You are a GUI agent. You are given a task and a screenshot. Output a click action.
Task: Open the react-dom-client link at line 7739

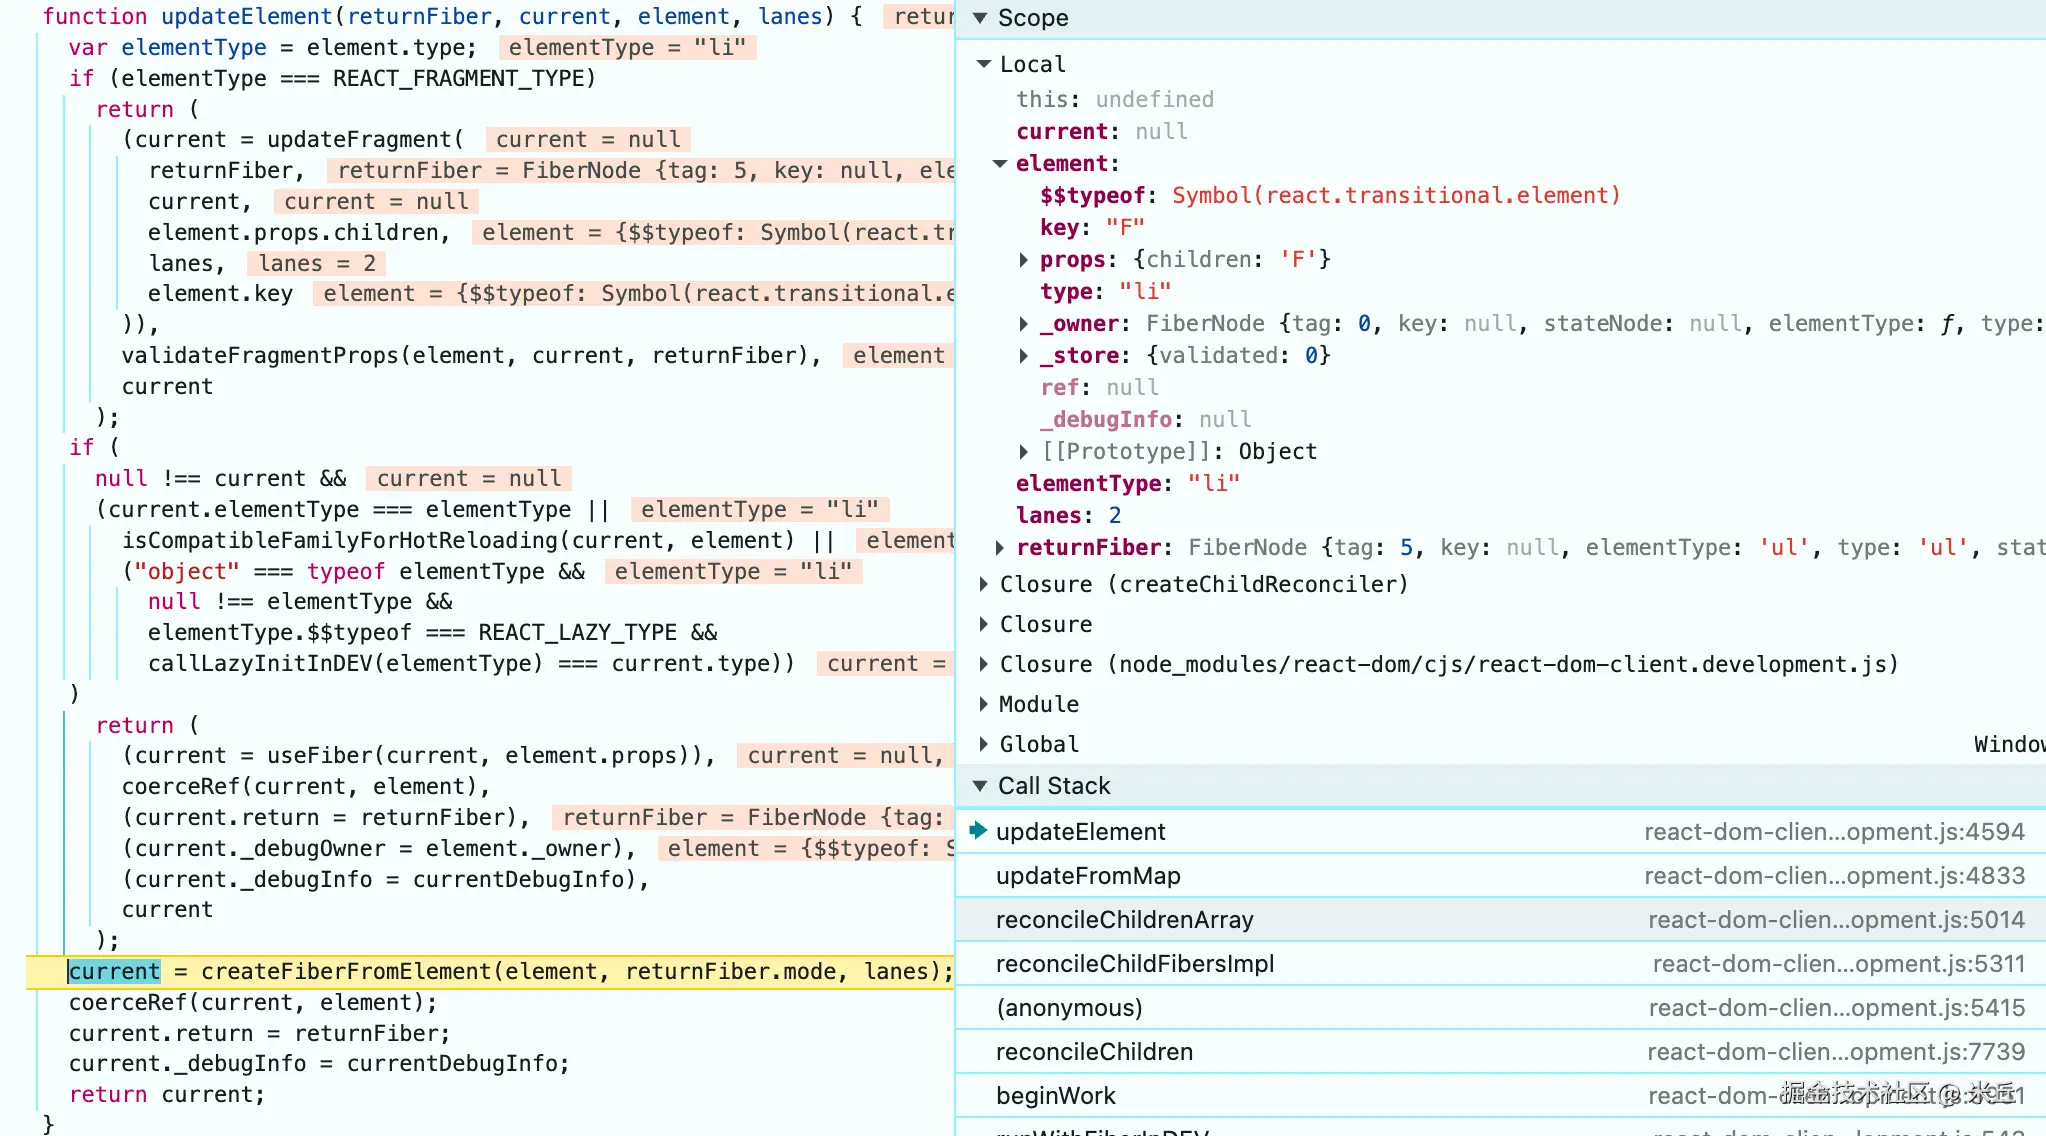(1836, 1052)
